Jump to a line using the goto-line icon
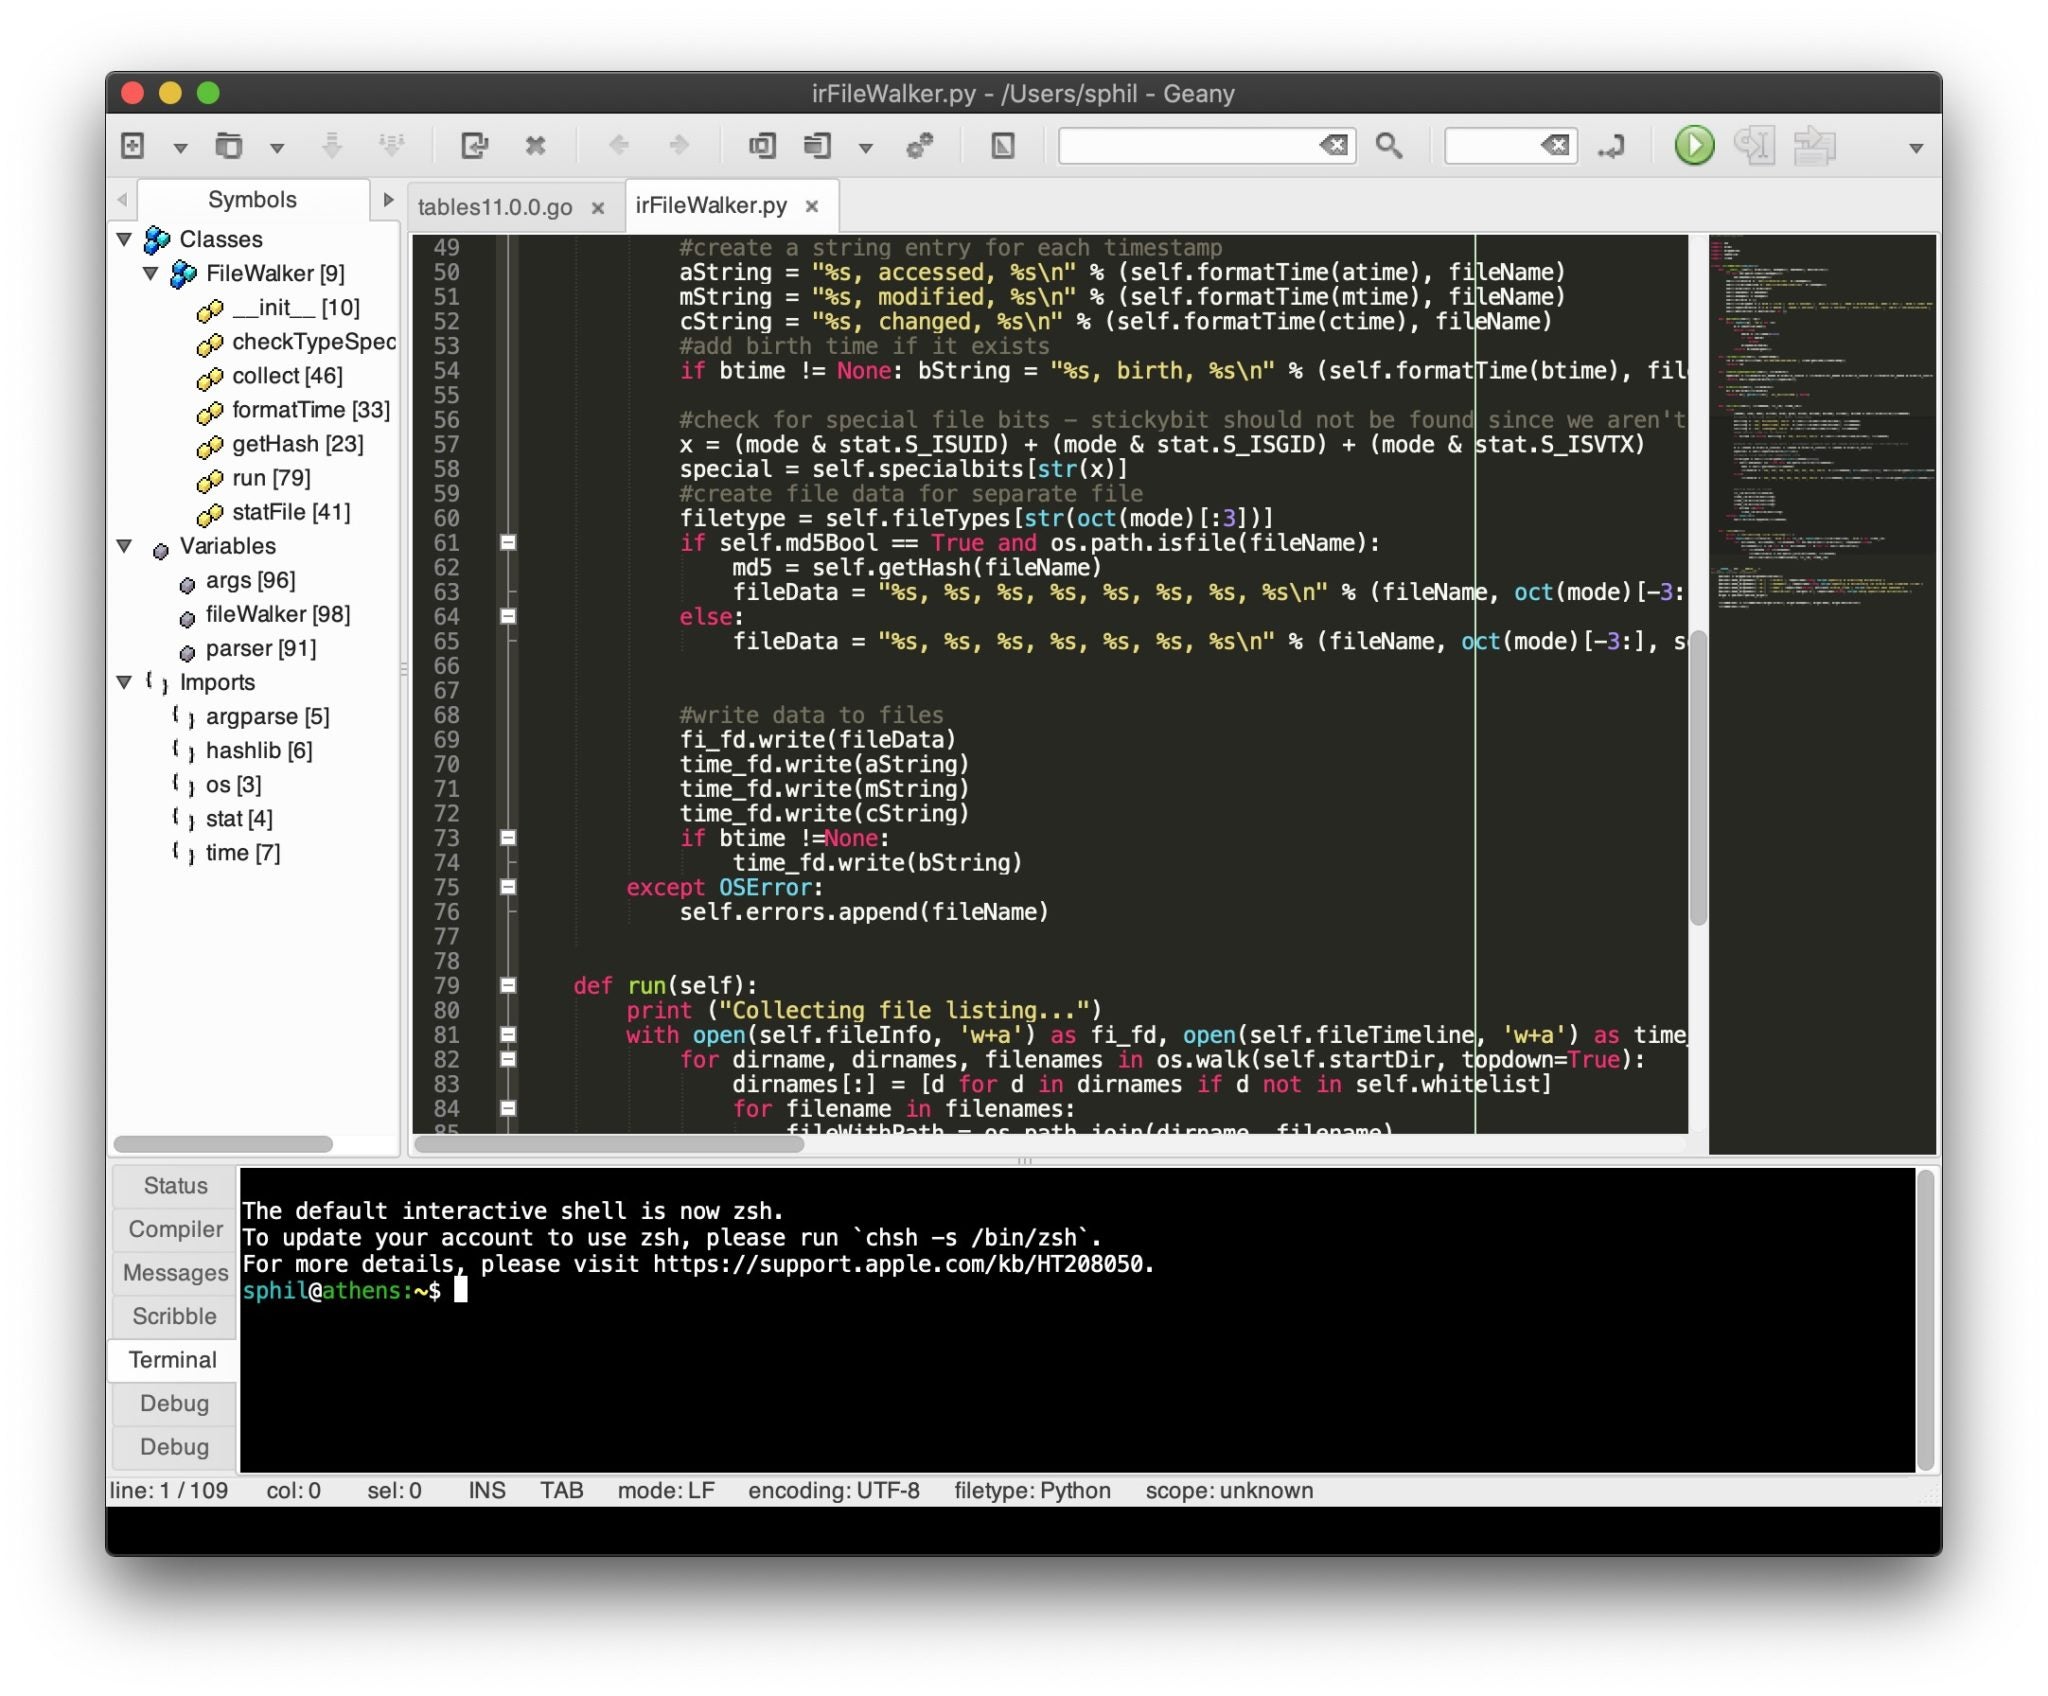 tap(1612, 146)
